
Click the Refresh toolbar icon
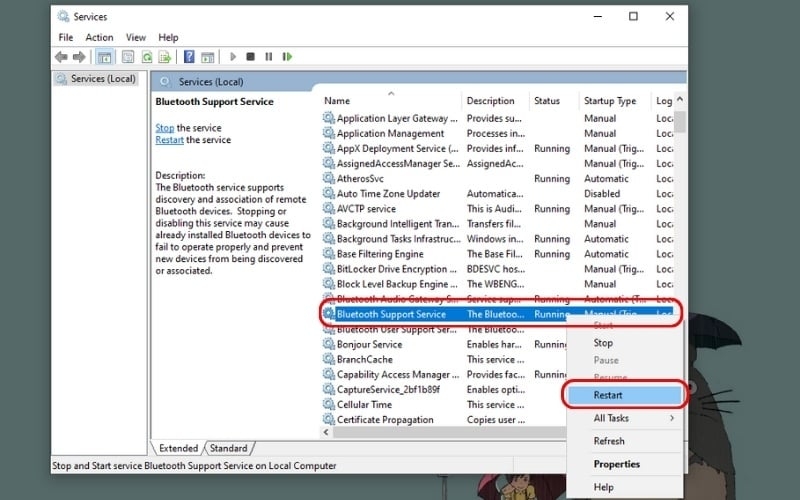[148, 57]
